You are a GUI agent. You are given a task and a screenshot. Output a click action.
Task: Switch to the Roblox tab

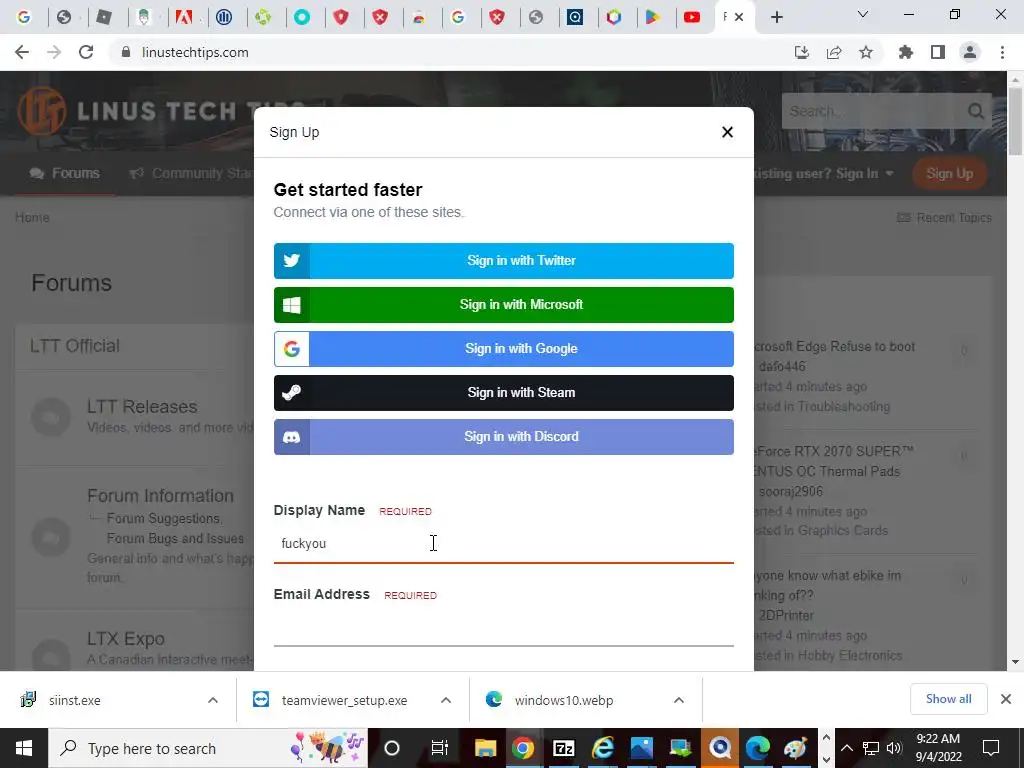104,17
